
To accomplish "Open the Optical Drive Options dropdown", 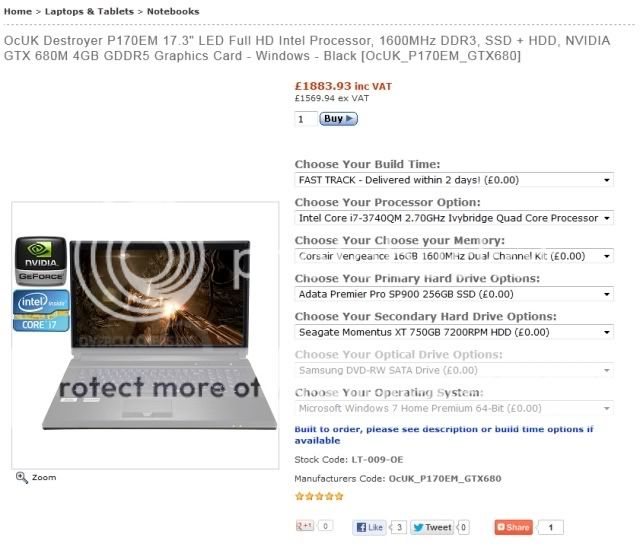I will [x=454, y=370].
